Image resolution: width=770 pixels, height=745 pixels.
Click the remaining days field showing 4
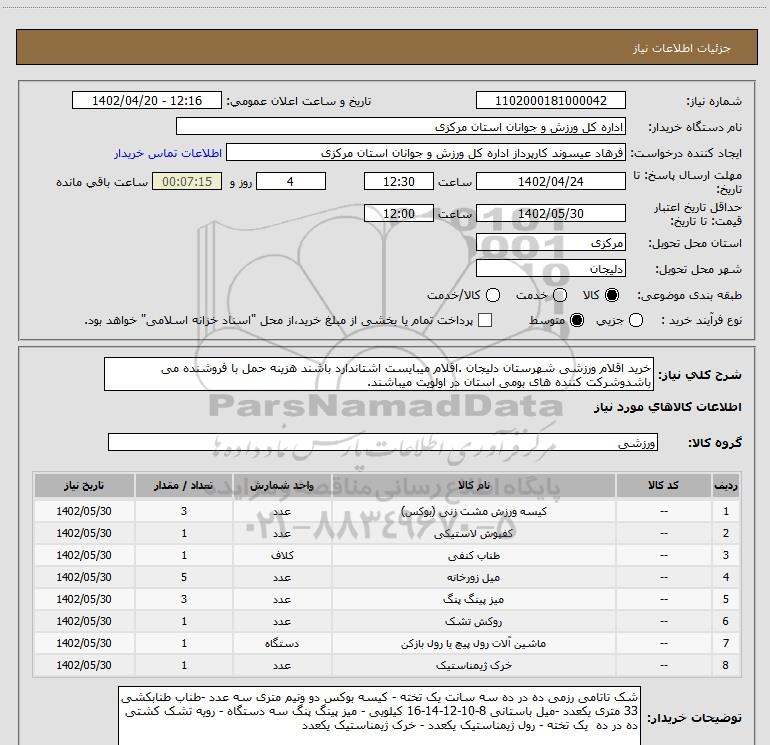tap(291, 181)
